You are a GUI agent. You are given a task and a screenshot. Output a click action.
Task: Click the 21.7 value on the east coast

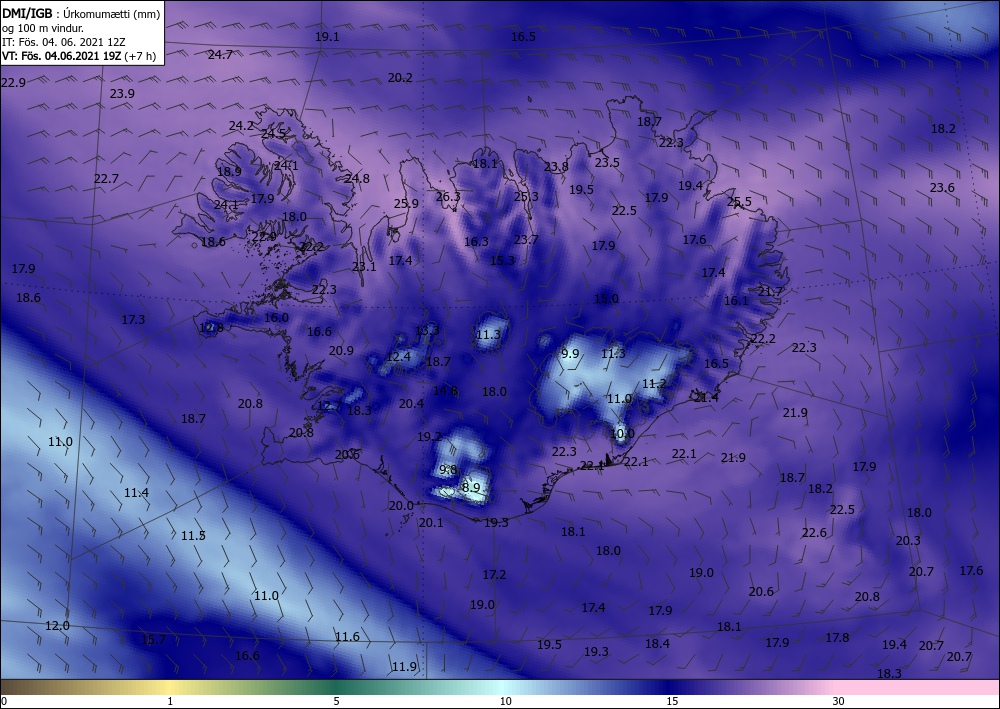click(769, 291)
